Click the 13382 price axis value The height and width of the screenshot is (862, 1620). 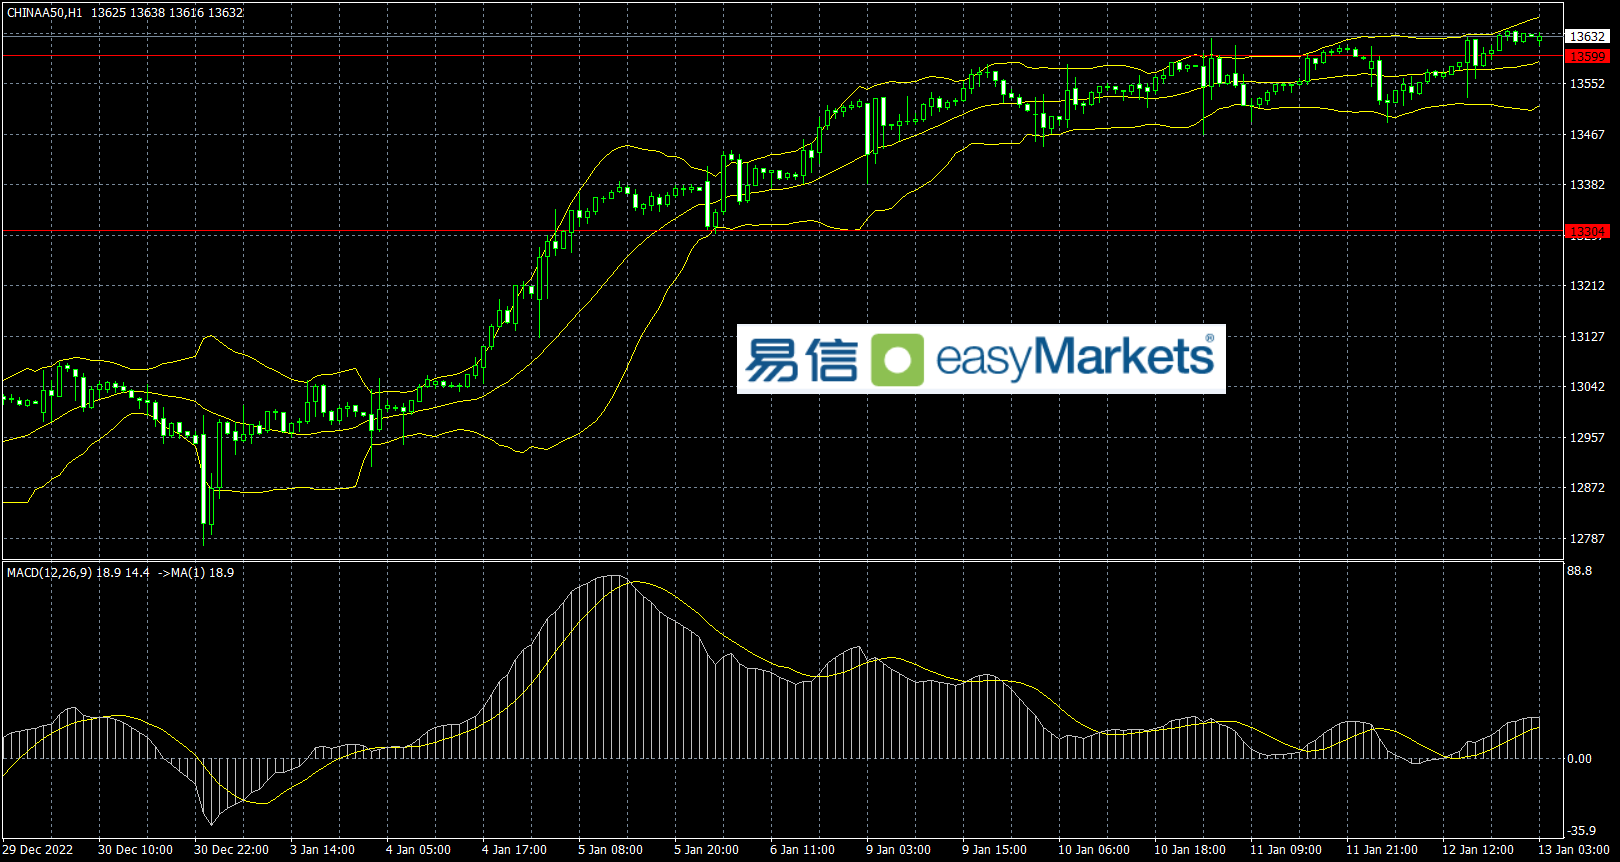(1587, 185)
